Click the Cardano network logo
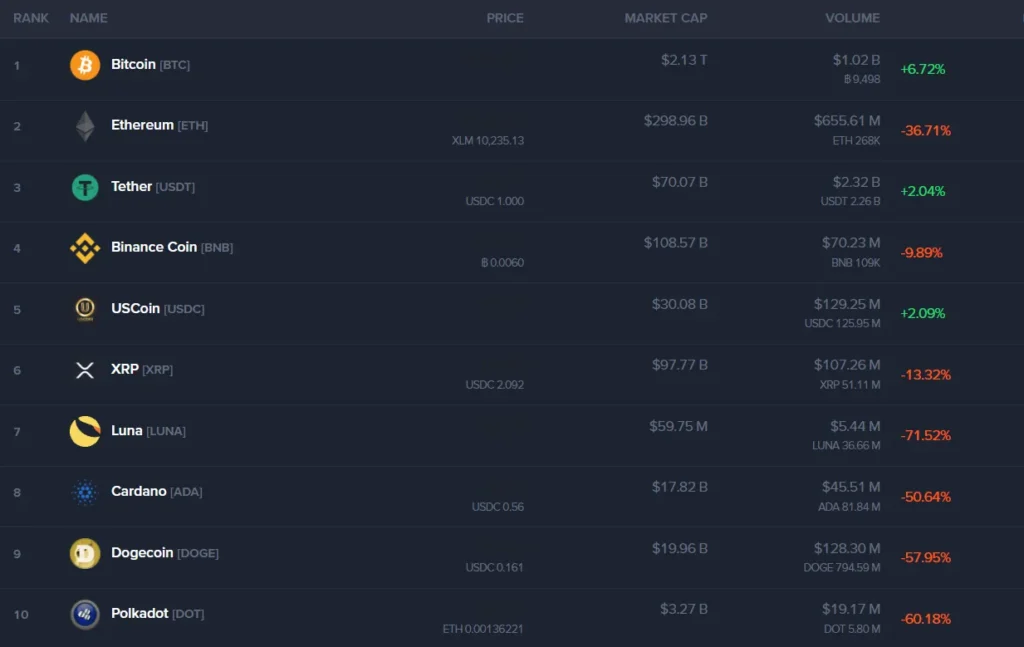This screenshot has height=647, width=1024. [x=84, y=492]
